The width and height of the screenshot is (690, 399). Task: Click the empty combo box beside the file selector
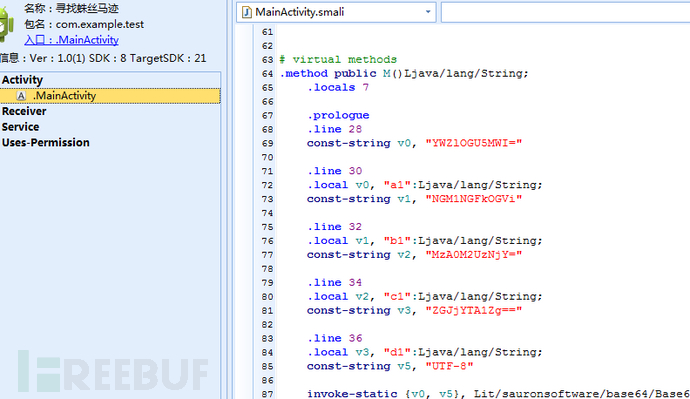tap(565, 12)
